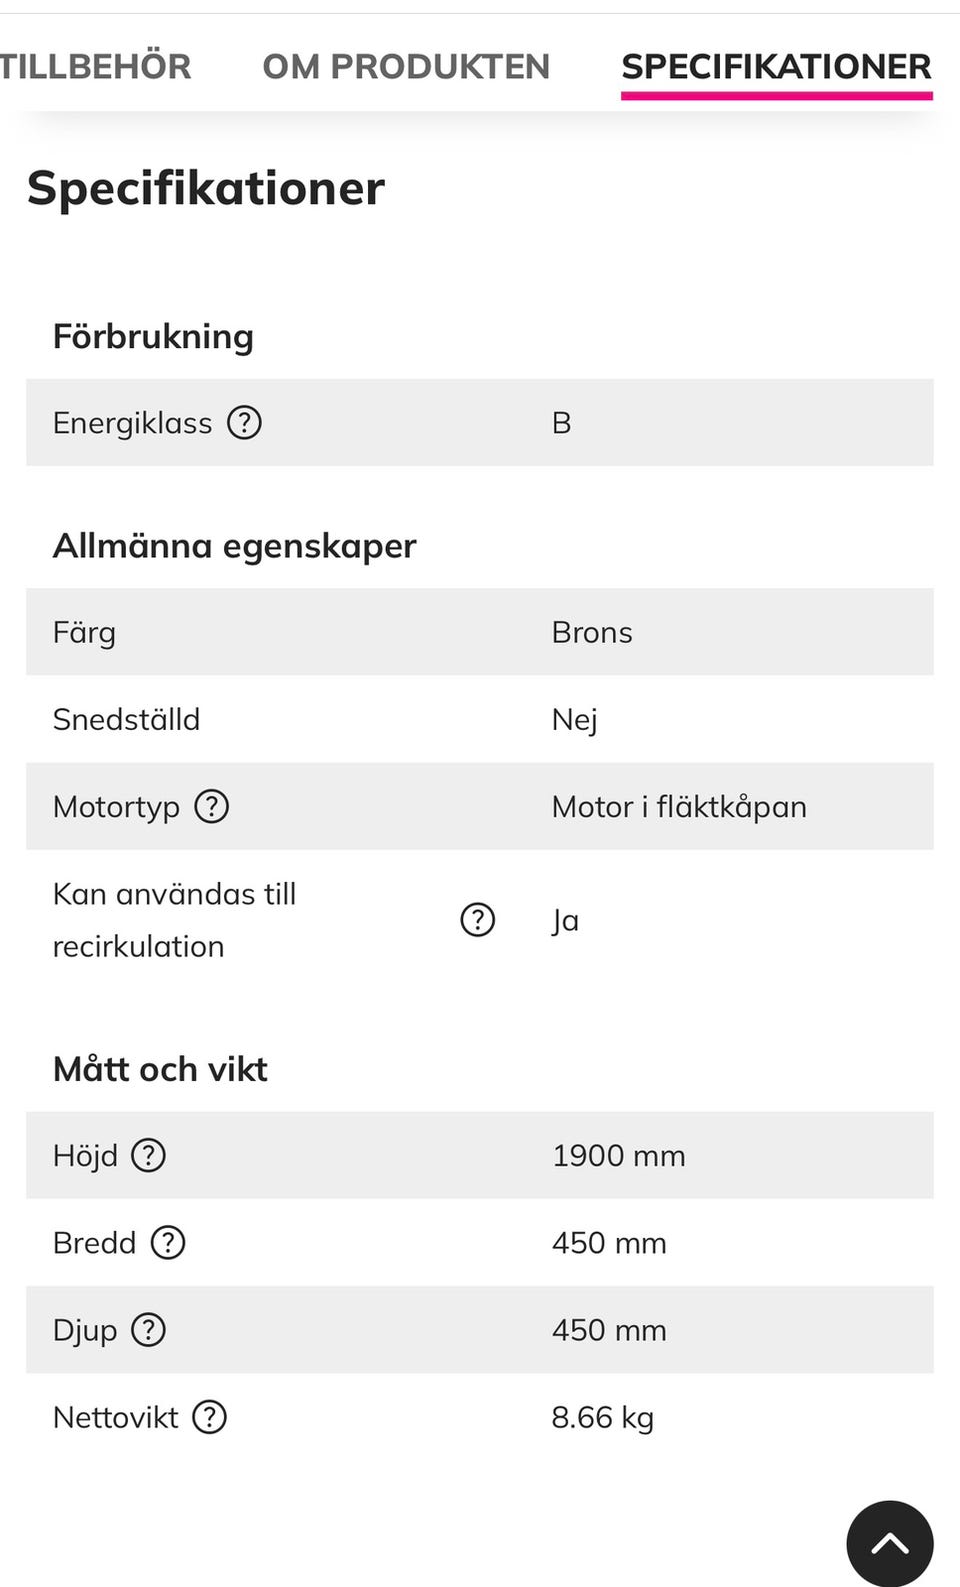Open the Bredd help tooltip icon
Screen dimensions: 960x1587
pos(168,1242)
